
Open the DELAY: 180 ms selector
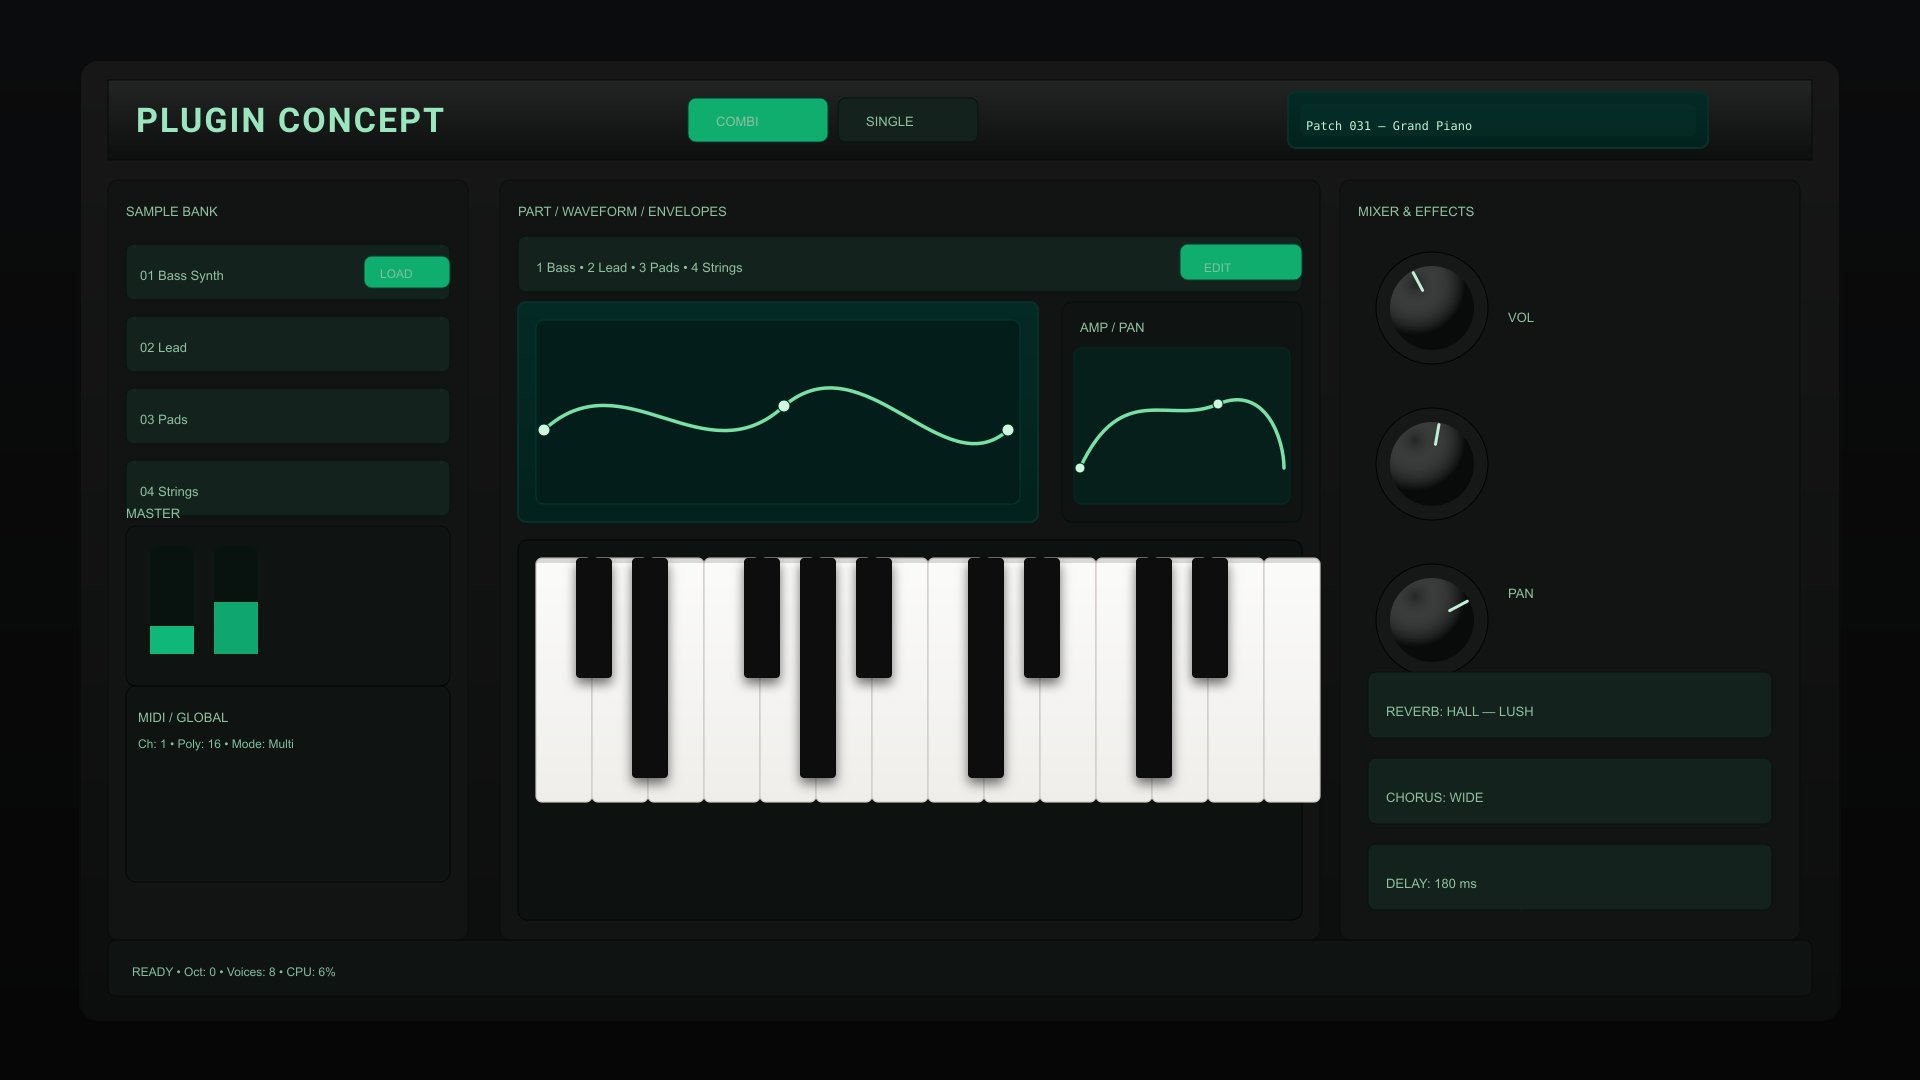click(1569, 878)
